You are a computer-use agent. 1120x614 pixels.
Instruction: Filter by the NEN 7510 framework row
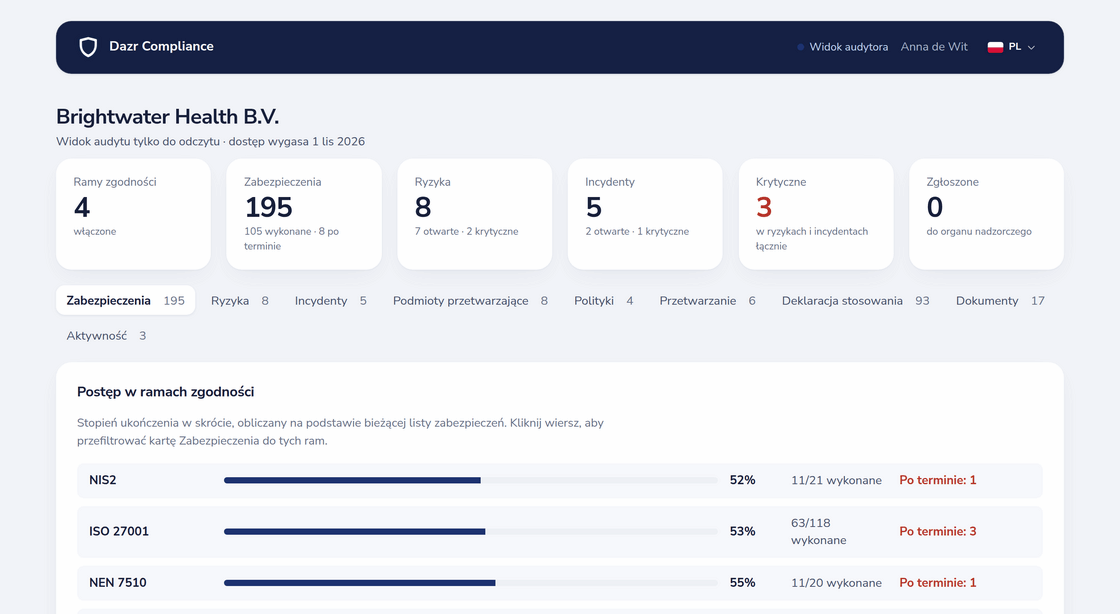560,583
